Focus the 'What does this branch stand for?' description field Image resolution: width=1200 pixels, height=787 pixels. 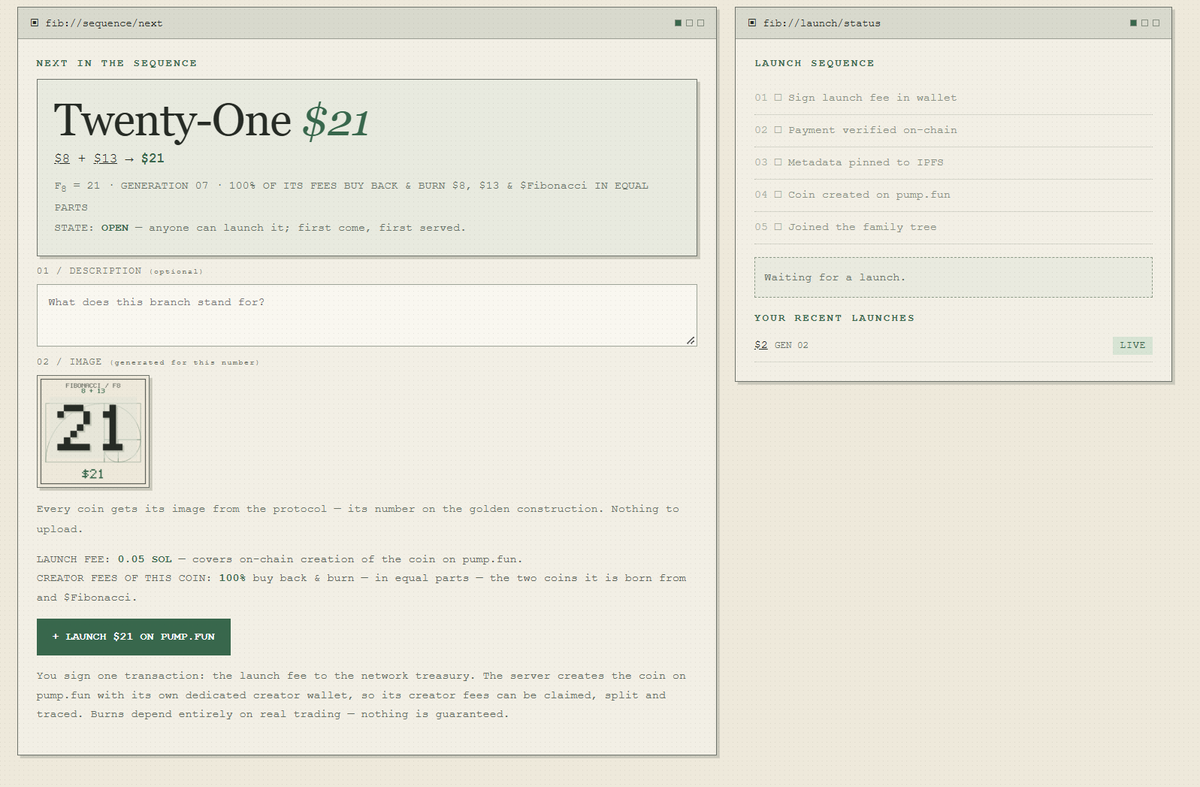coord(367,316)
